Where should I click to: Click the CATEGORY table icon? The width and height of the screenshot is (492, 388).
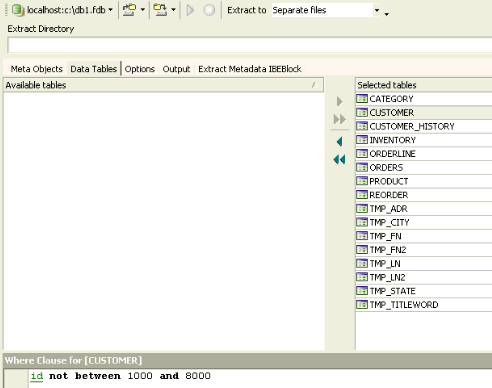pyautogui.click(x=362, y=99)
